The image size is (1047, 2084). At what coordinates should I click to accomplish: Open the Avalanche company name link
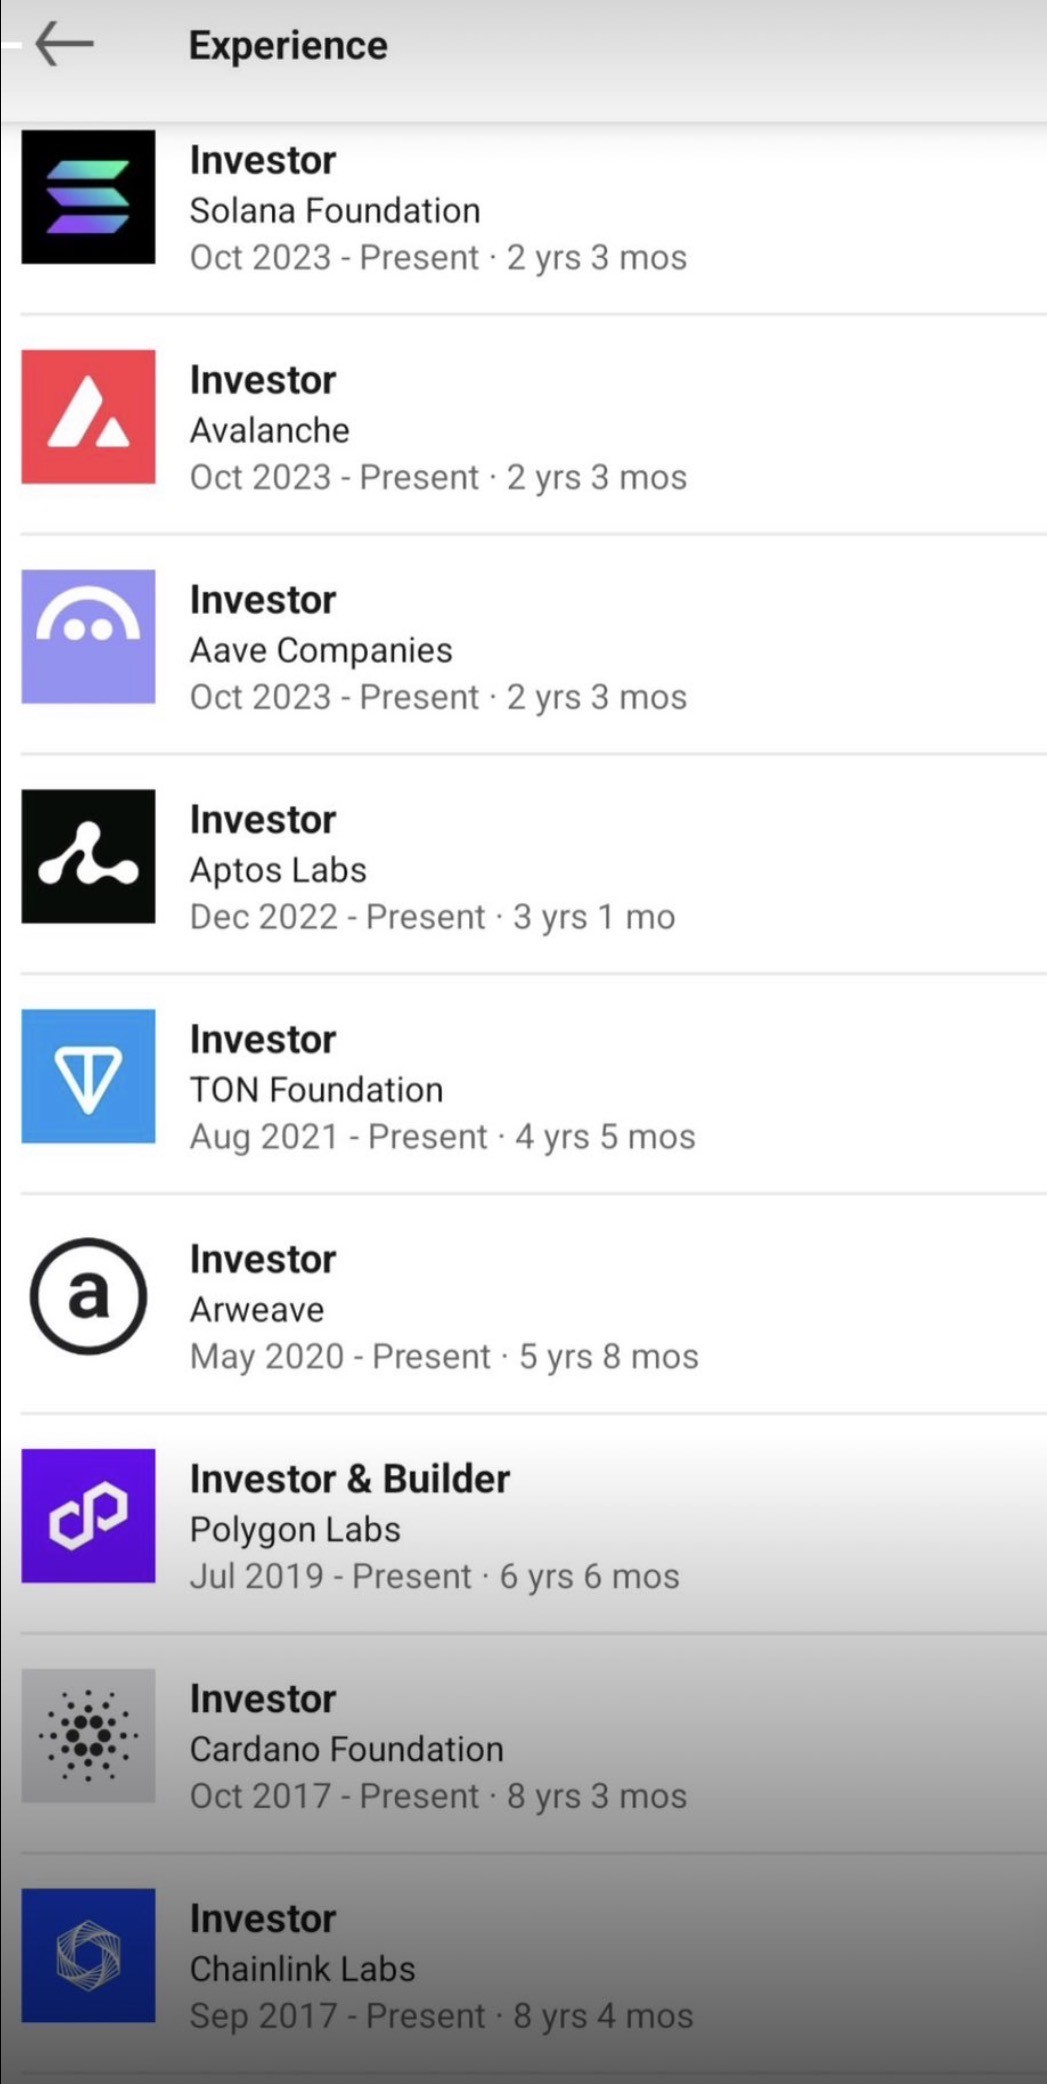pos(270,431)
